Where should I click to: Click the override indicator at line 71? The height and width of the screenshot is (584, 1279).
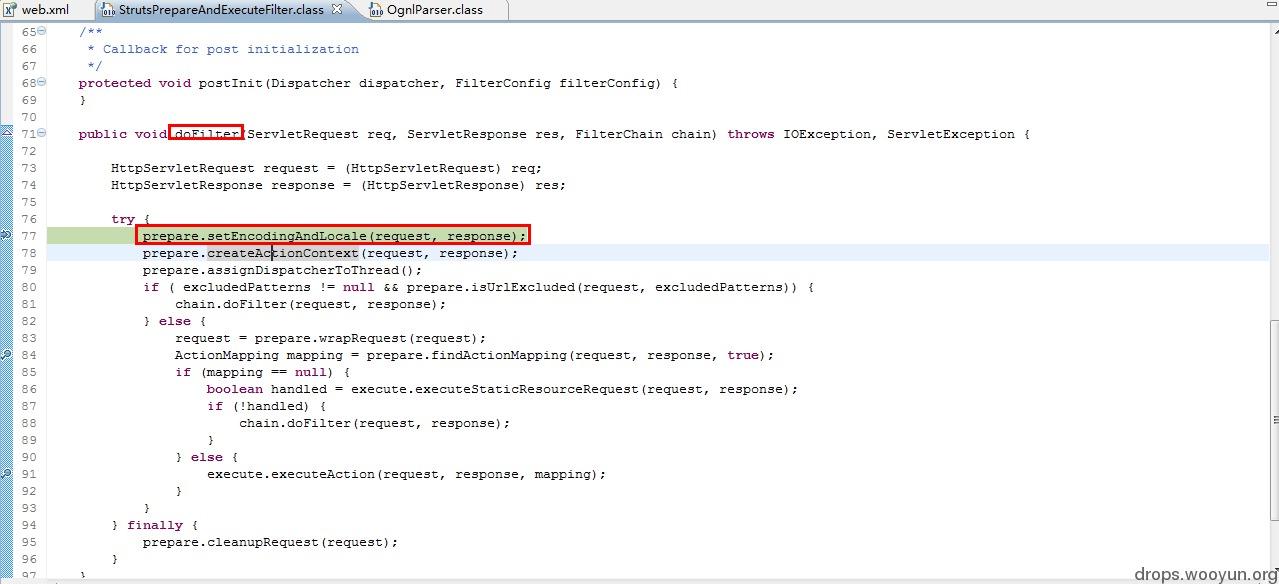pos(6,133)
